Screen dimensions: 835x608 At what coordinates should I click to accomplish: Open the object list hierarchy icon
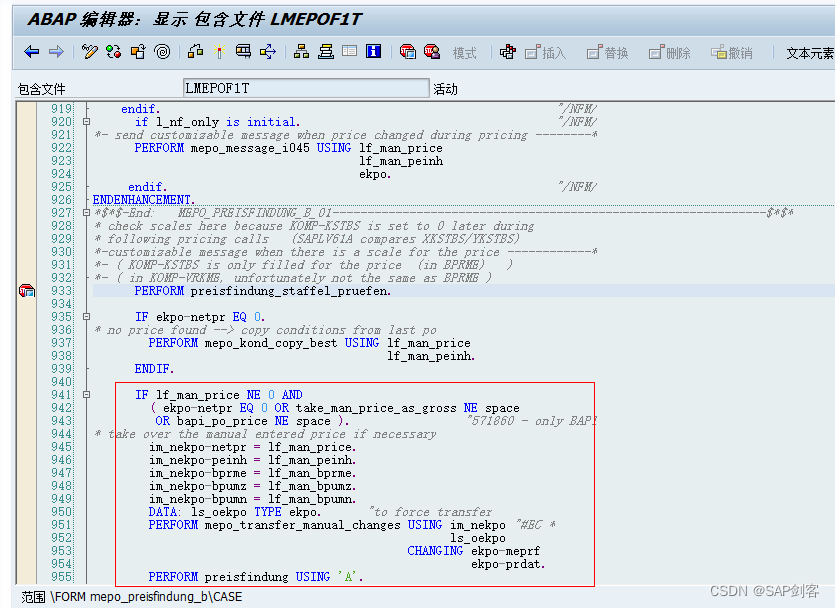coord(300,51)
